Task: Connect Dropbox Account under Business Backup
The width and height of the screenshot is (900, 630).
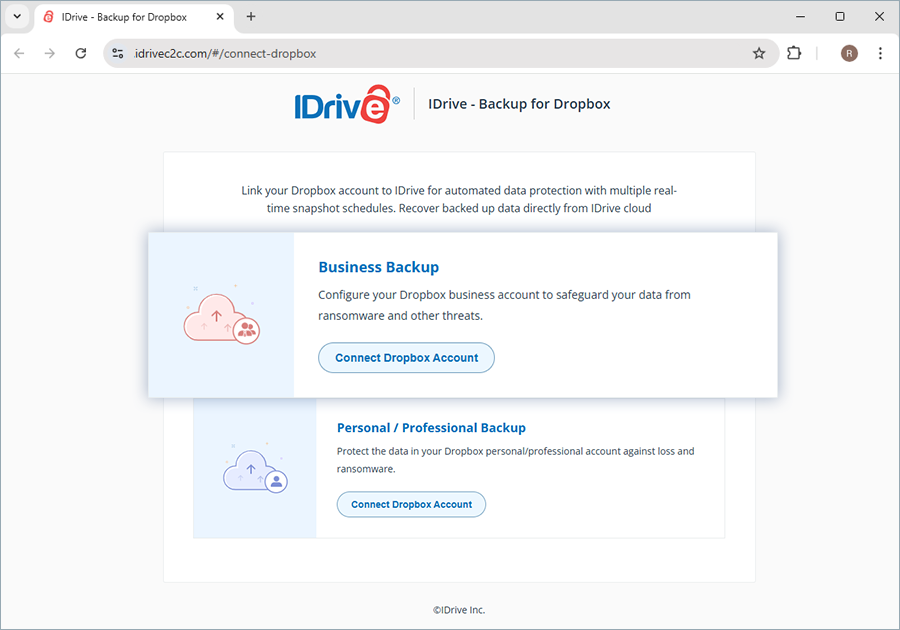Action: 406,358
